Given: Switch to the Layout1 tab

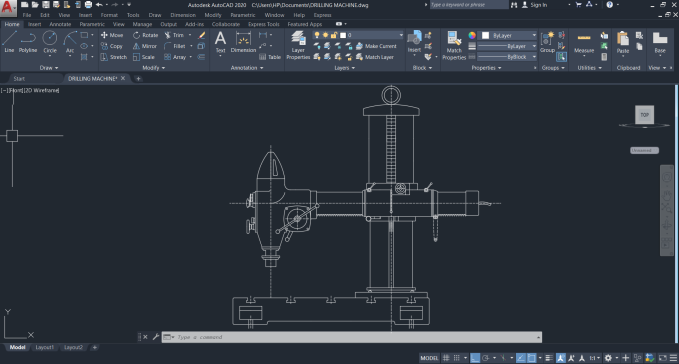Looking at the screenshot, I should [45, 347].
